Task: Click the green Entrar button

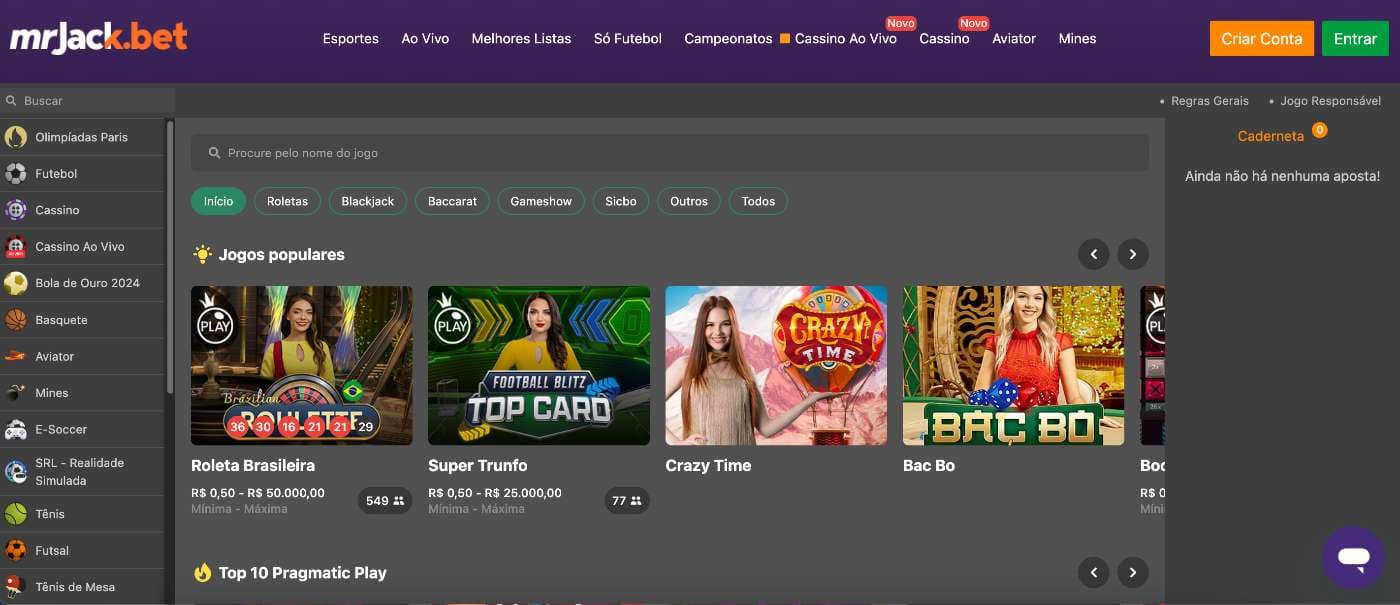Action: click(x=1355, y=39)
